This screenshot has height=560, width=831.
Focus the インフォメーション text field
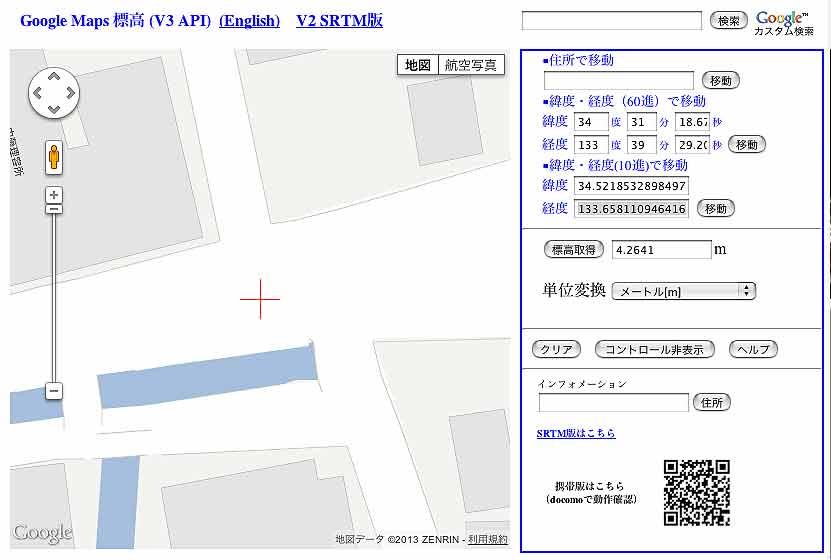(613, 403)
